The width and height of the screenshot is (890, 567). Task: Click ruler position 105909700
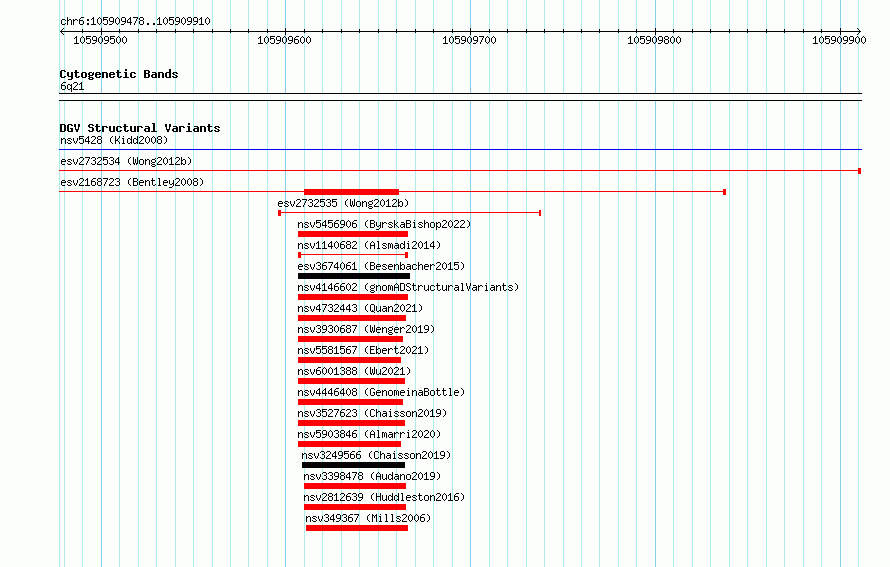(469, 40)
